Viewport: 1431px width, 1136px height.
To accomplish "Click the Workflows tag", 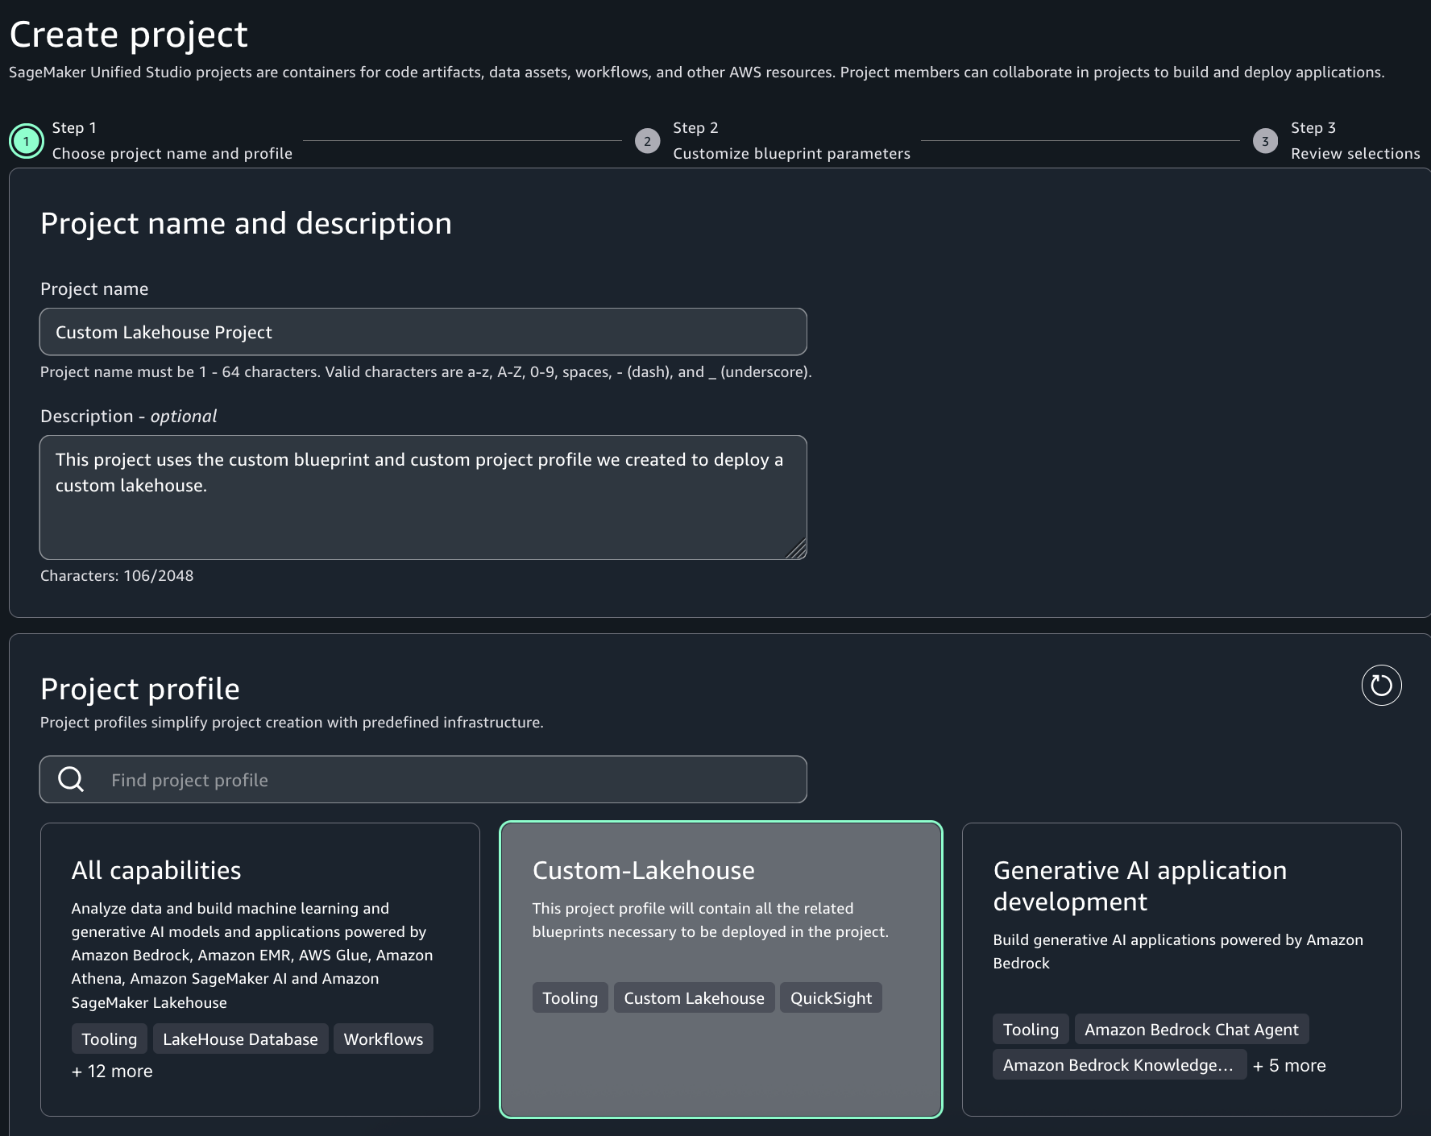I will [383, 1039].
